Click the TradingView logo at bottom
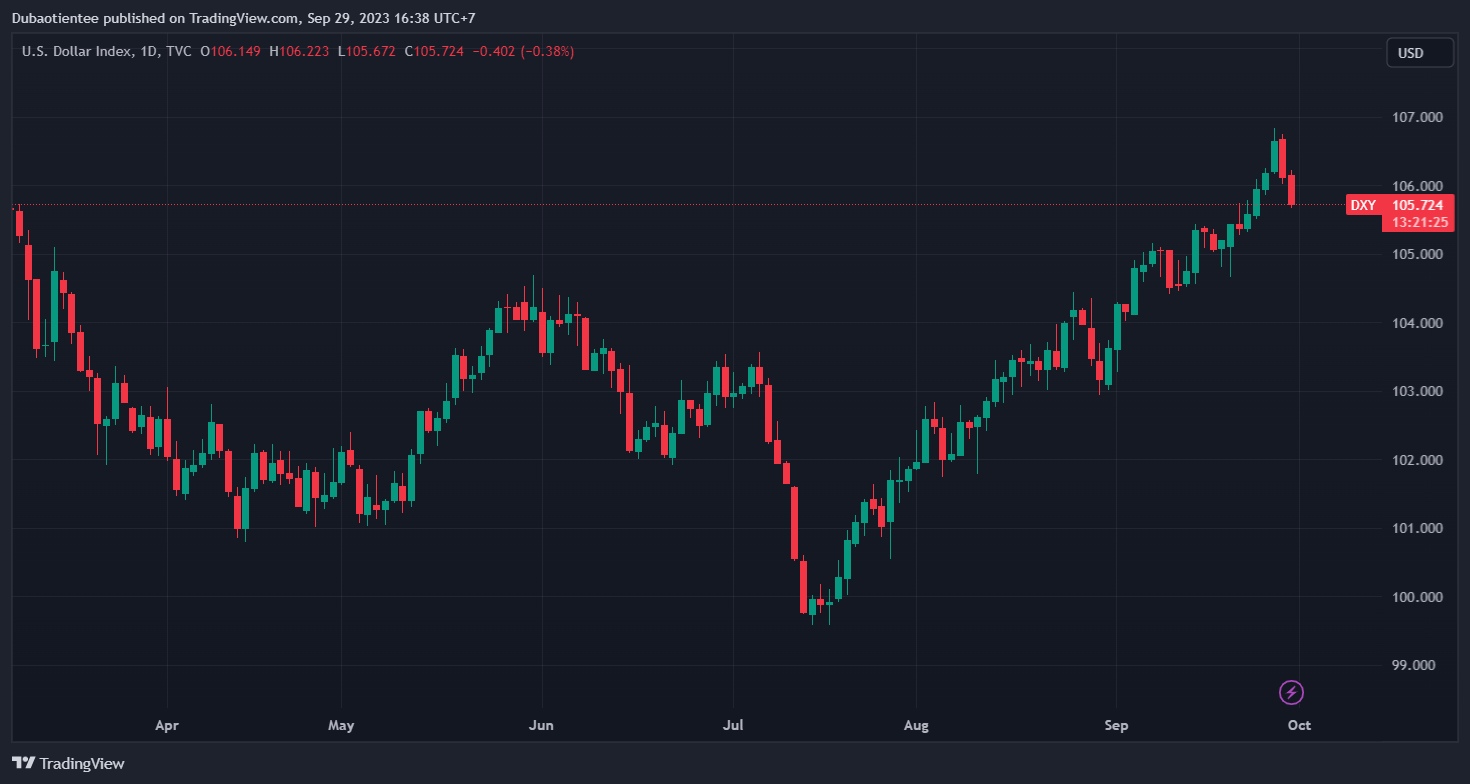This screenshot has width=1470, height=784. point(69,763)
